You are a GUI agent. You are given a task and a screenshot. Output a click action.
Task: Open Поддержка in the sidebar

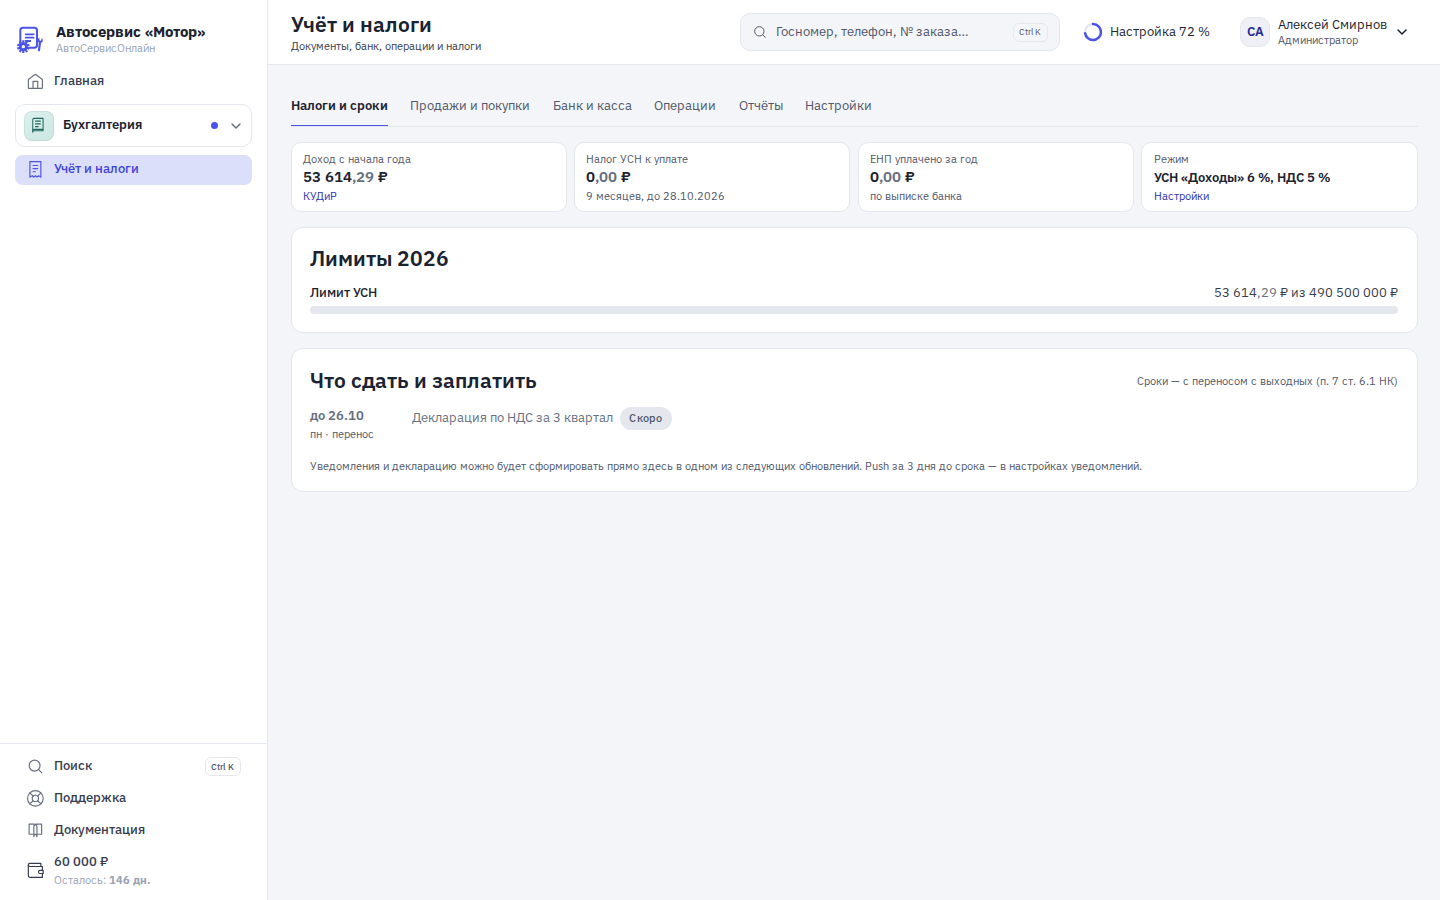pyautogui.click(x=133, y=798)
